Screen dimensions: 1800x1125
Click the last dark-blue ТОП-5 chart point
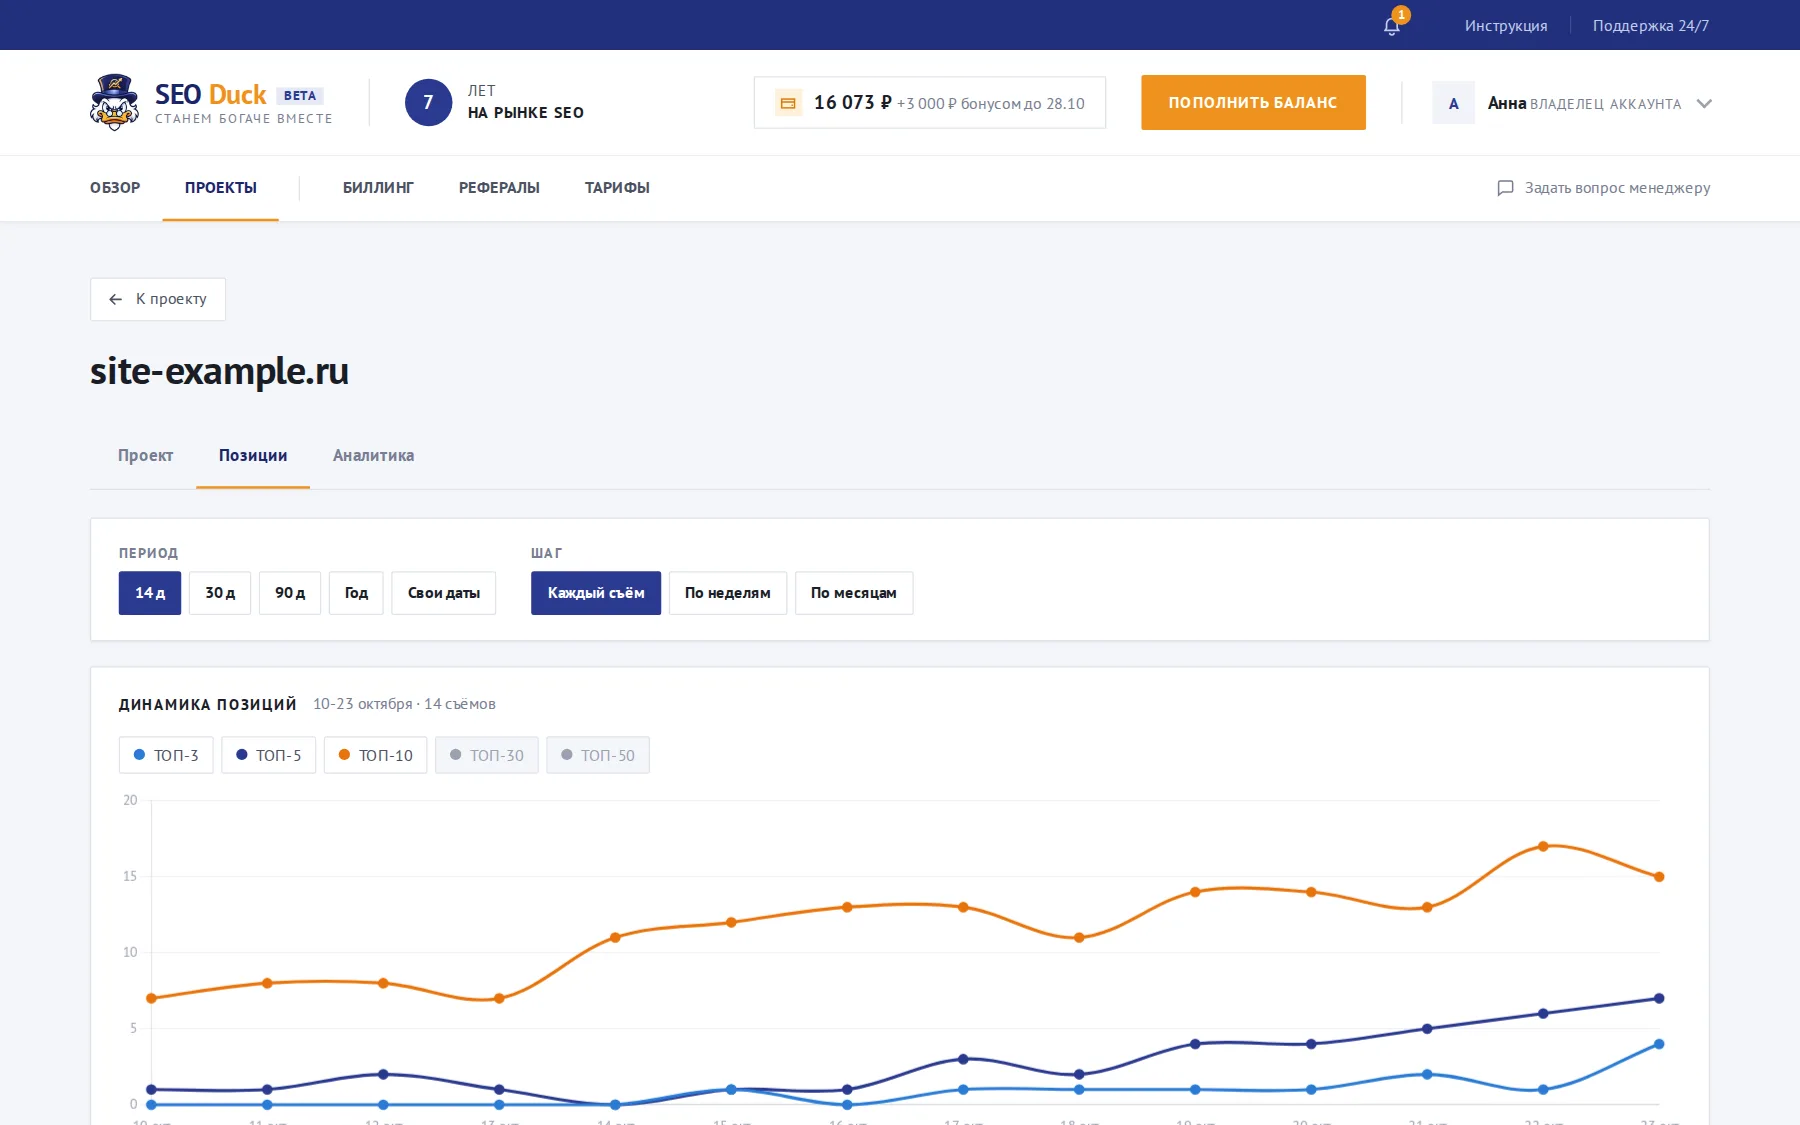[x=1659, y=998]
